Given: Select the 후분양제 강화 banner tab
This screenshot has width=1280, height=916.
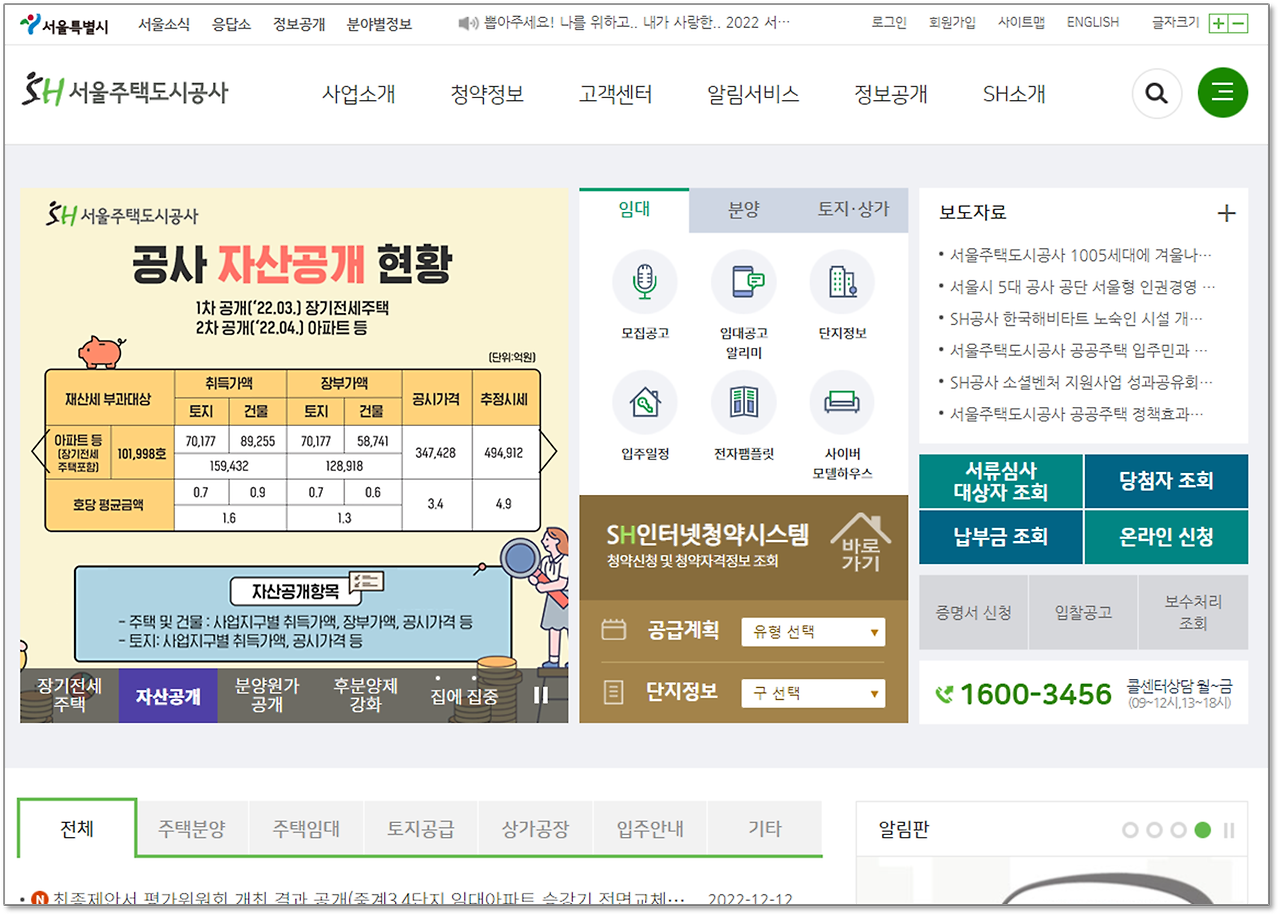Looking at the screenshot, I should (365, 695).
